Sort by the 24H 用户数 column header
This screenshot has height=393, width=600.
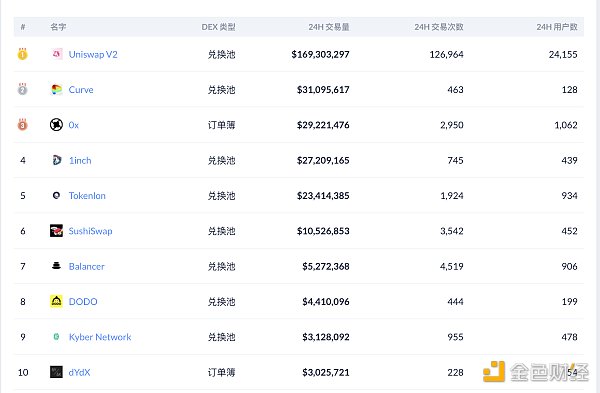[x=557, y=27]
